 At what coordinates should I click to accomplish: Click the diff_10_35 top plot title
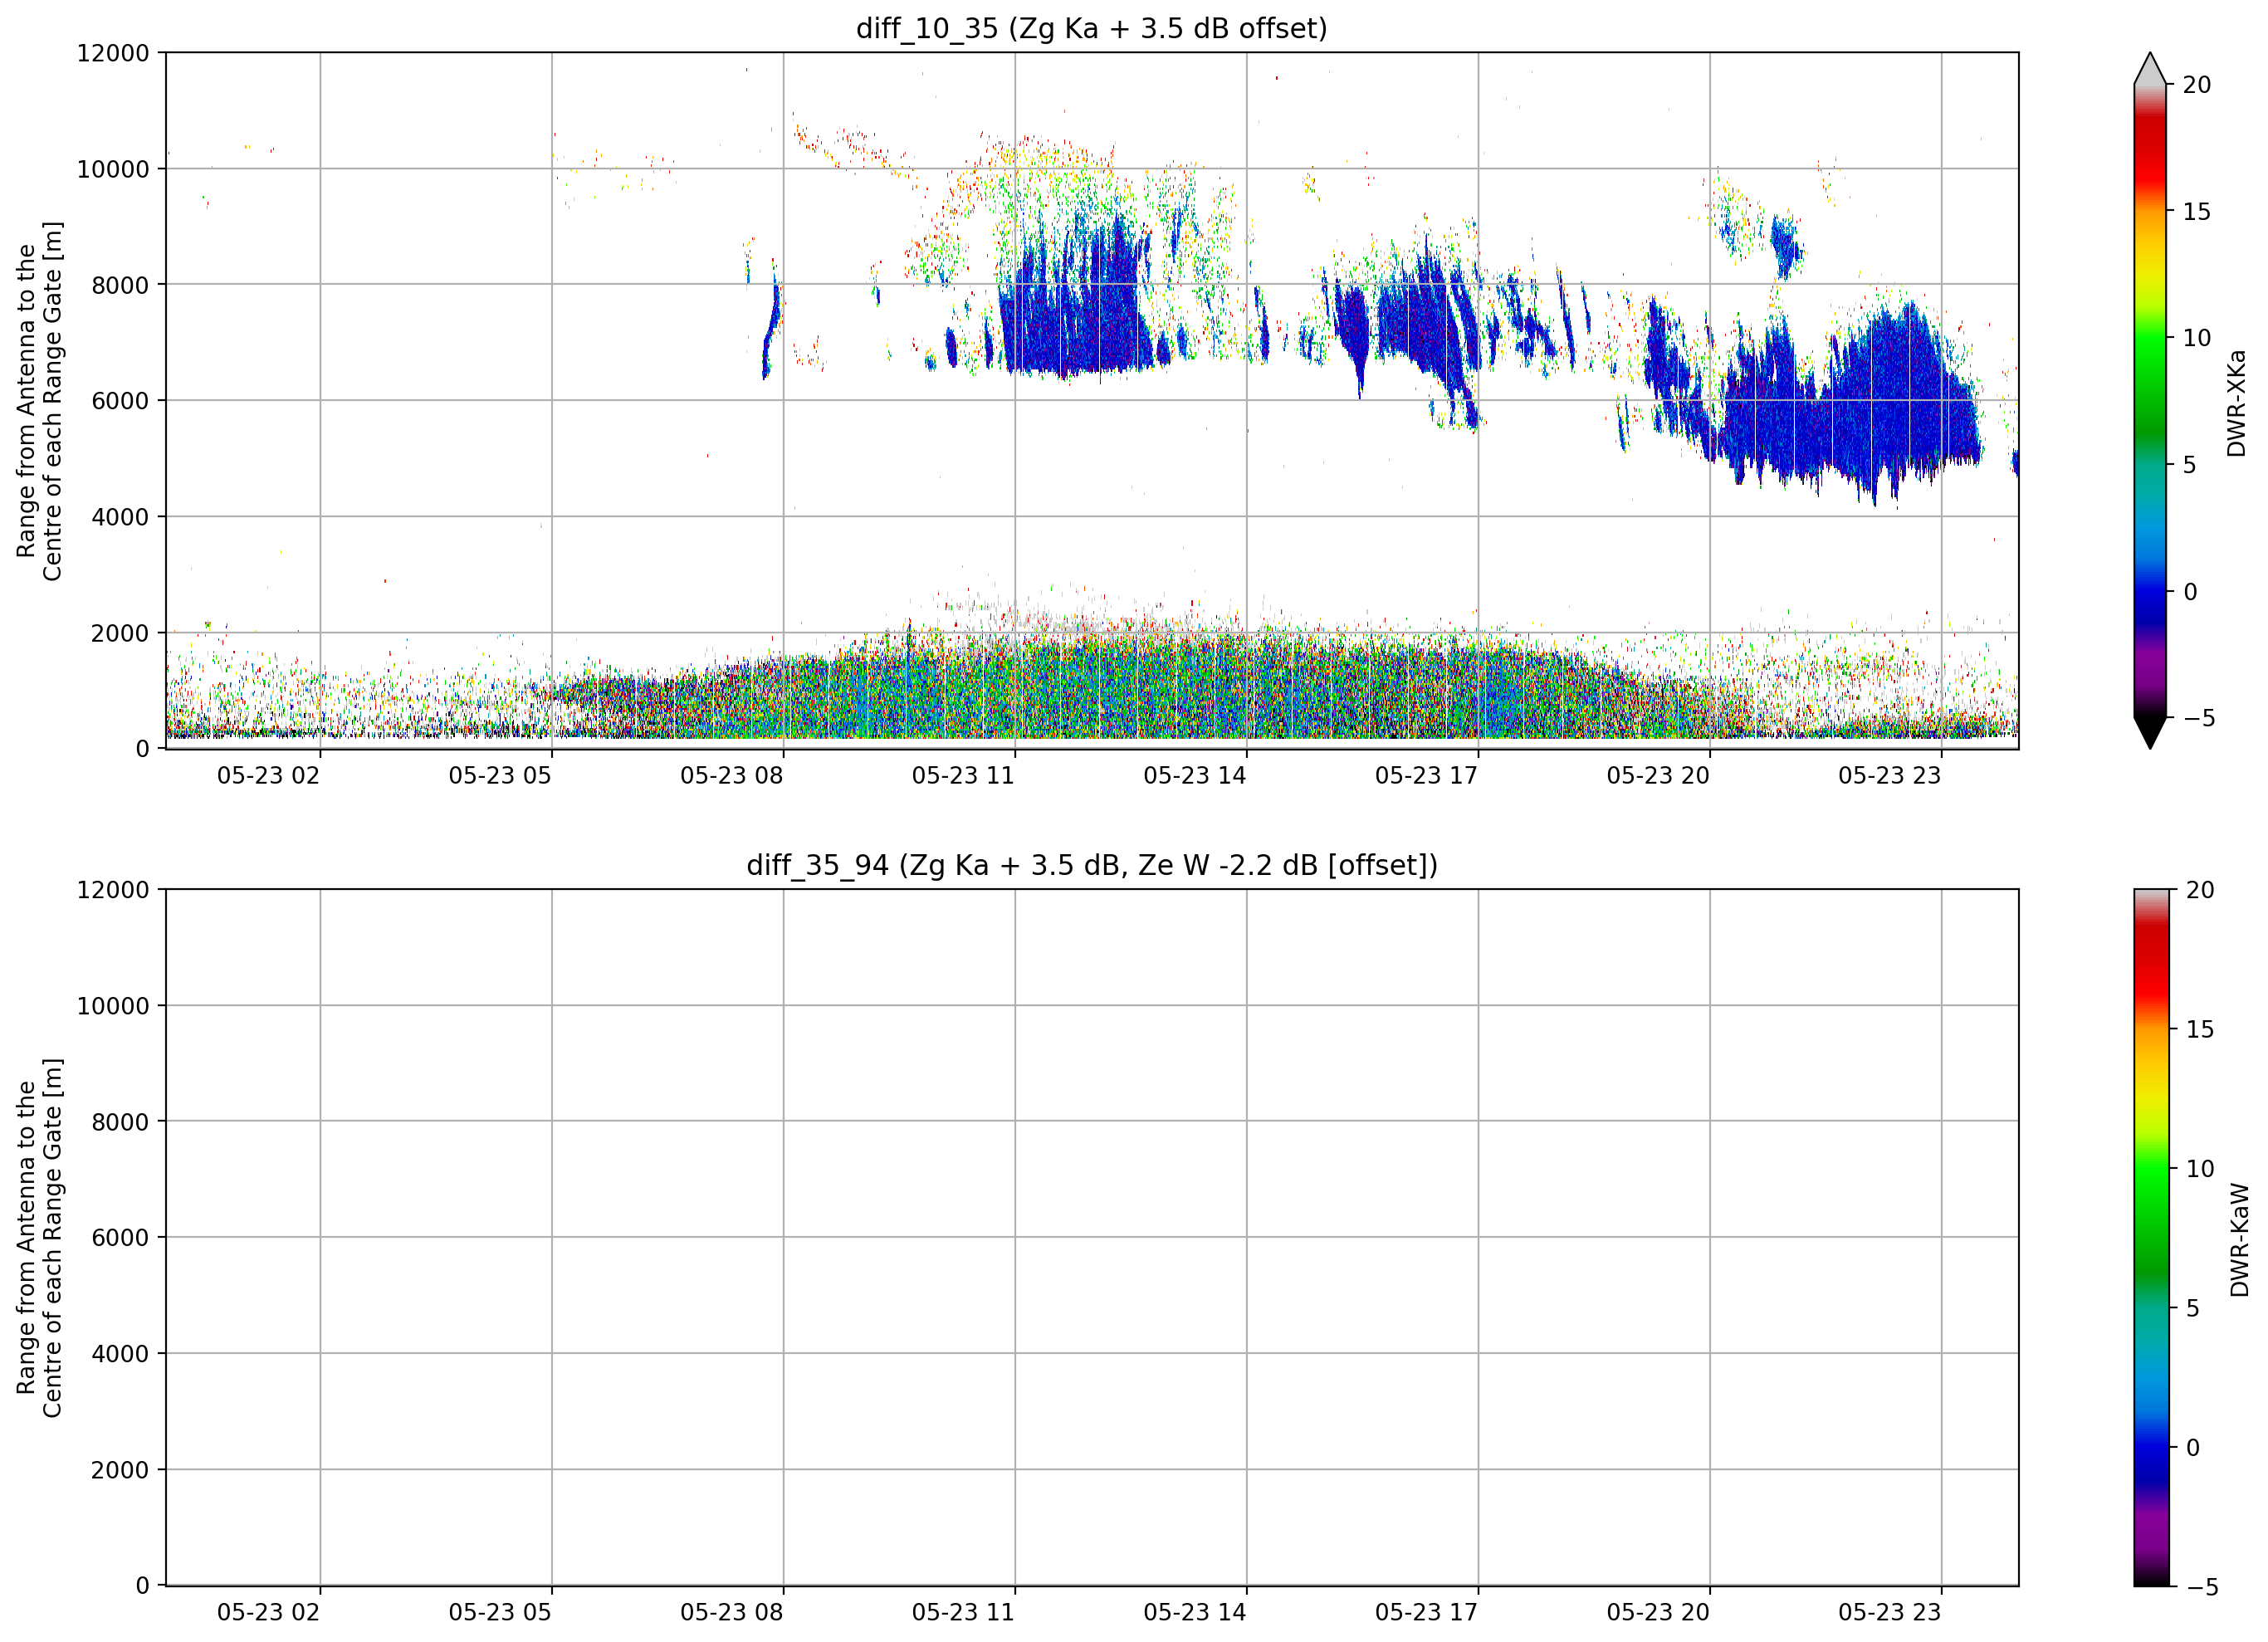click(x=1092, y=28)
